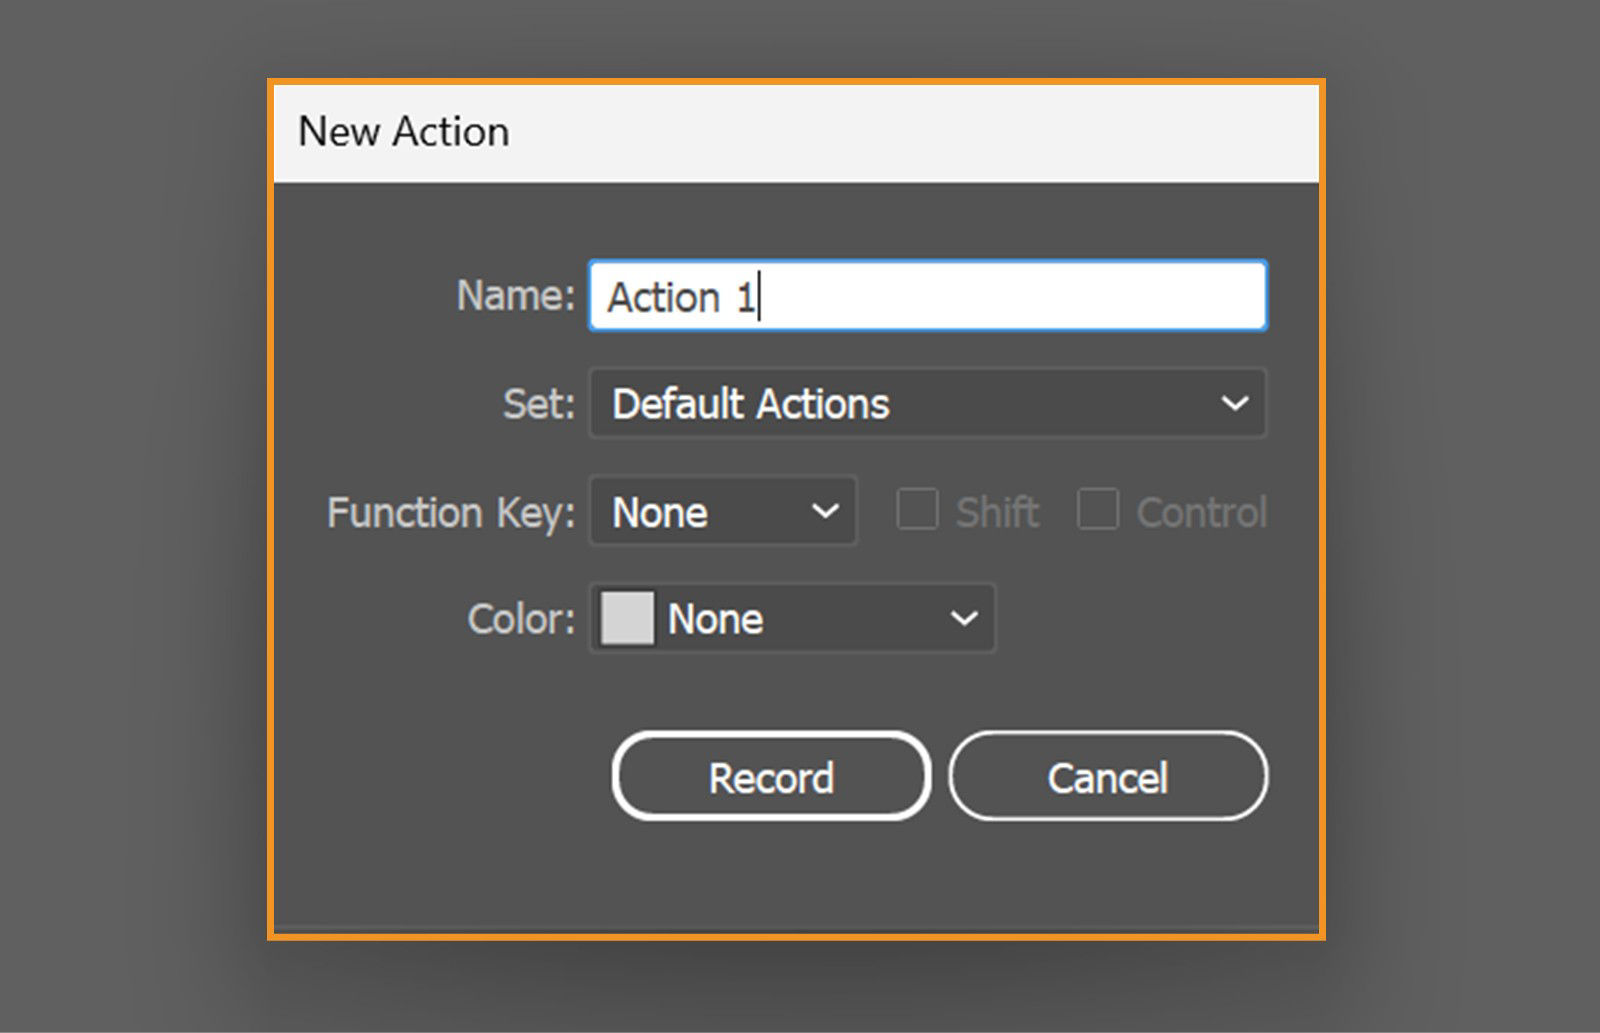
Task: Open the Color dropdown set to None
Action: [790, 618]
